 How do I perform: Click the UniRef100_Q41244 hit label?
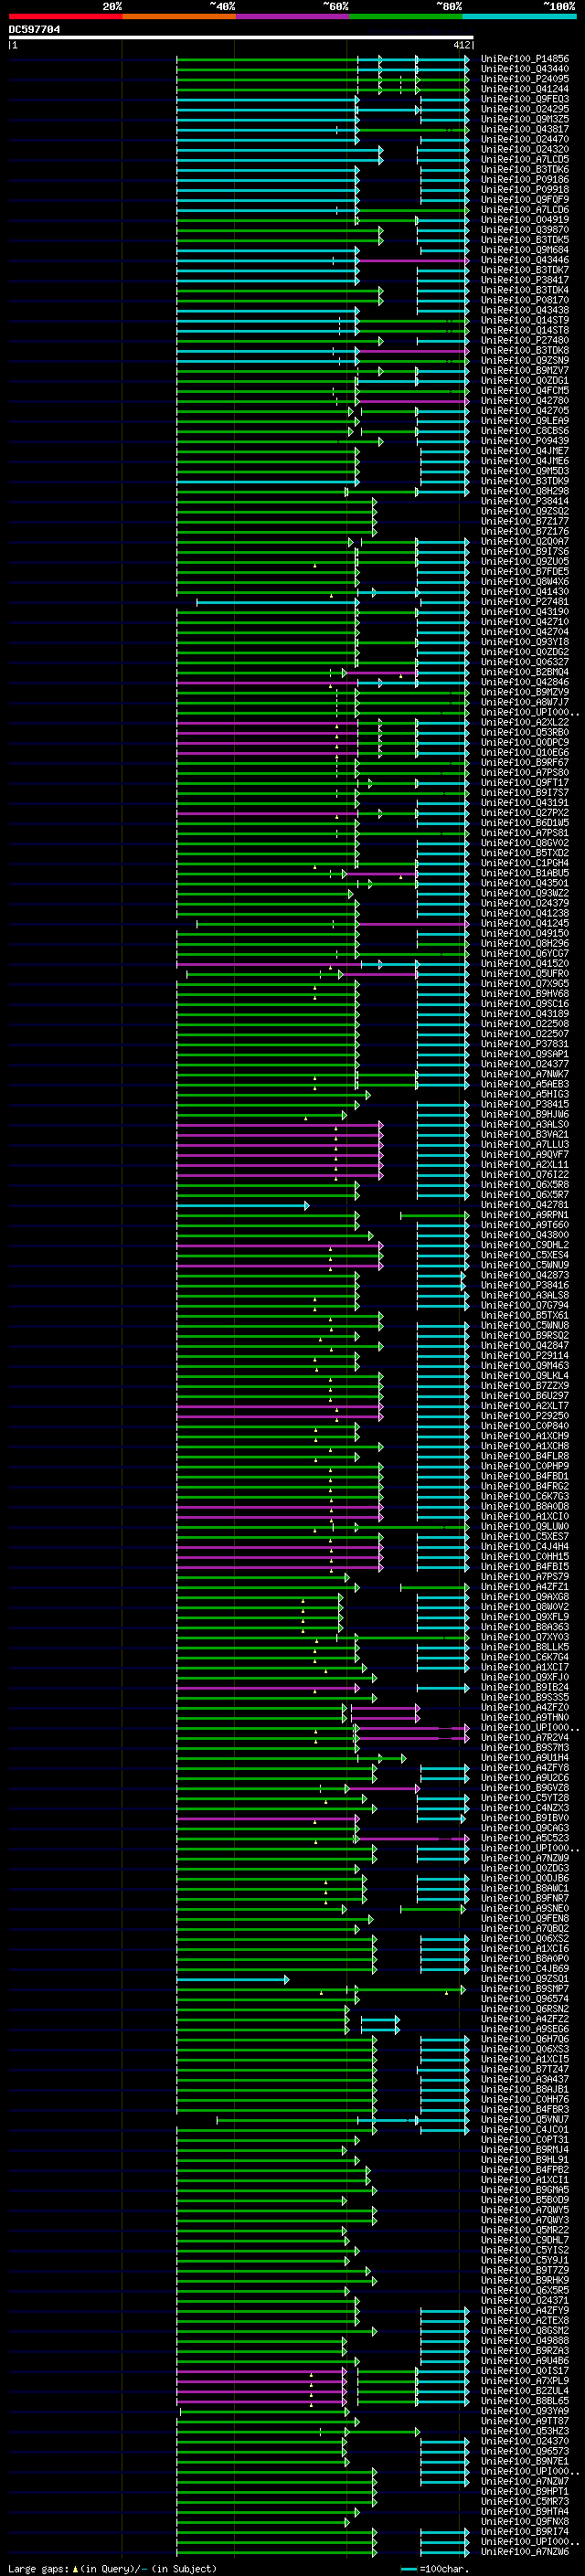(525, 89)
